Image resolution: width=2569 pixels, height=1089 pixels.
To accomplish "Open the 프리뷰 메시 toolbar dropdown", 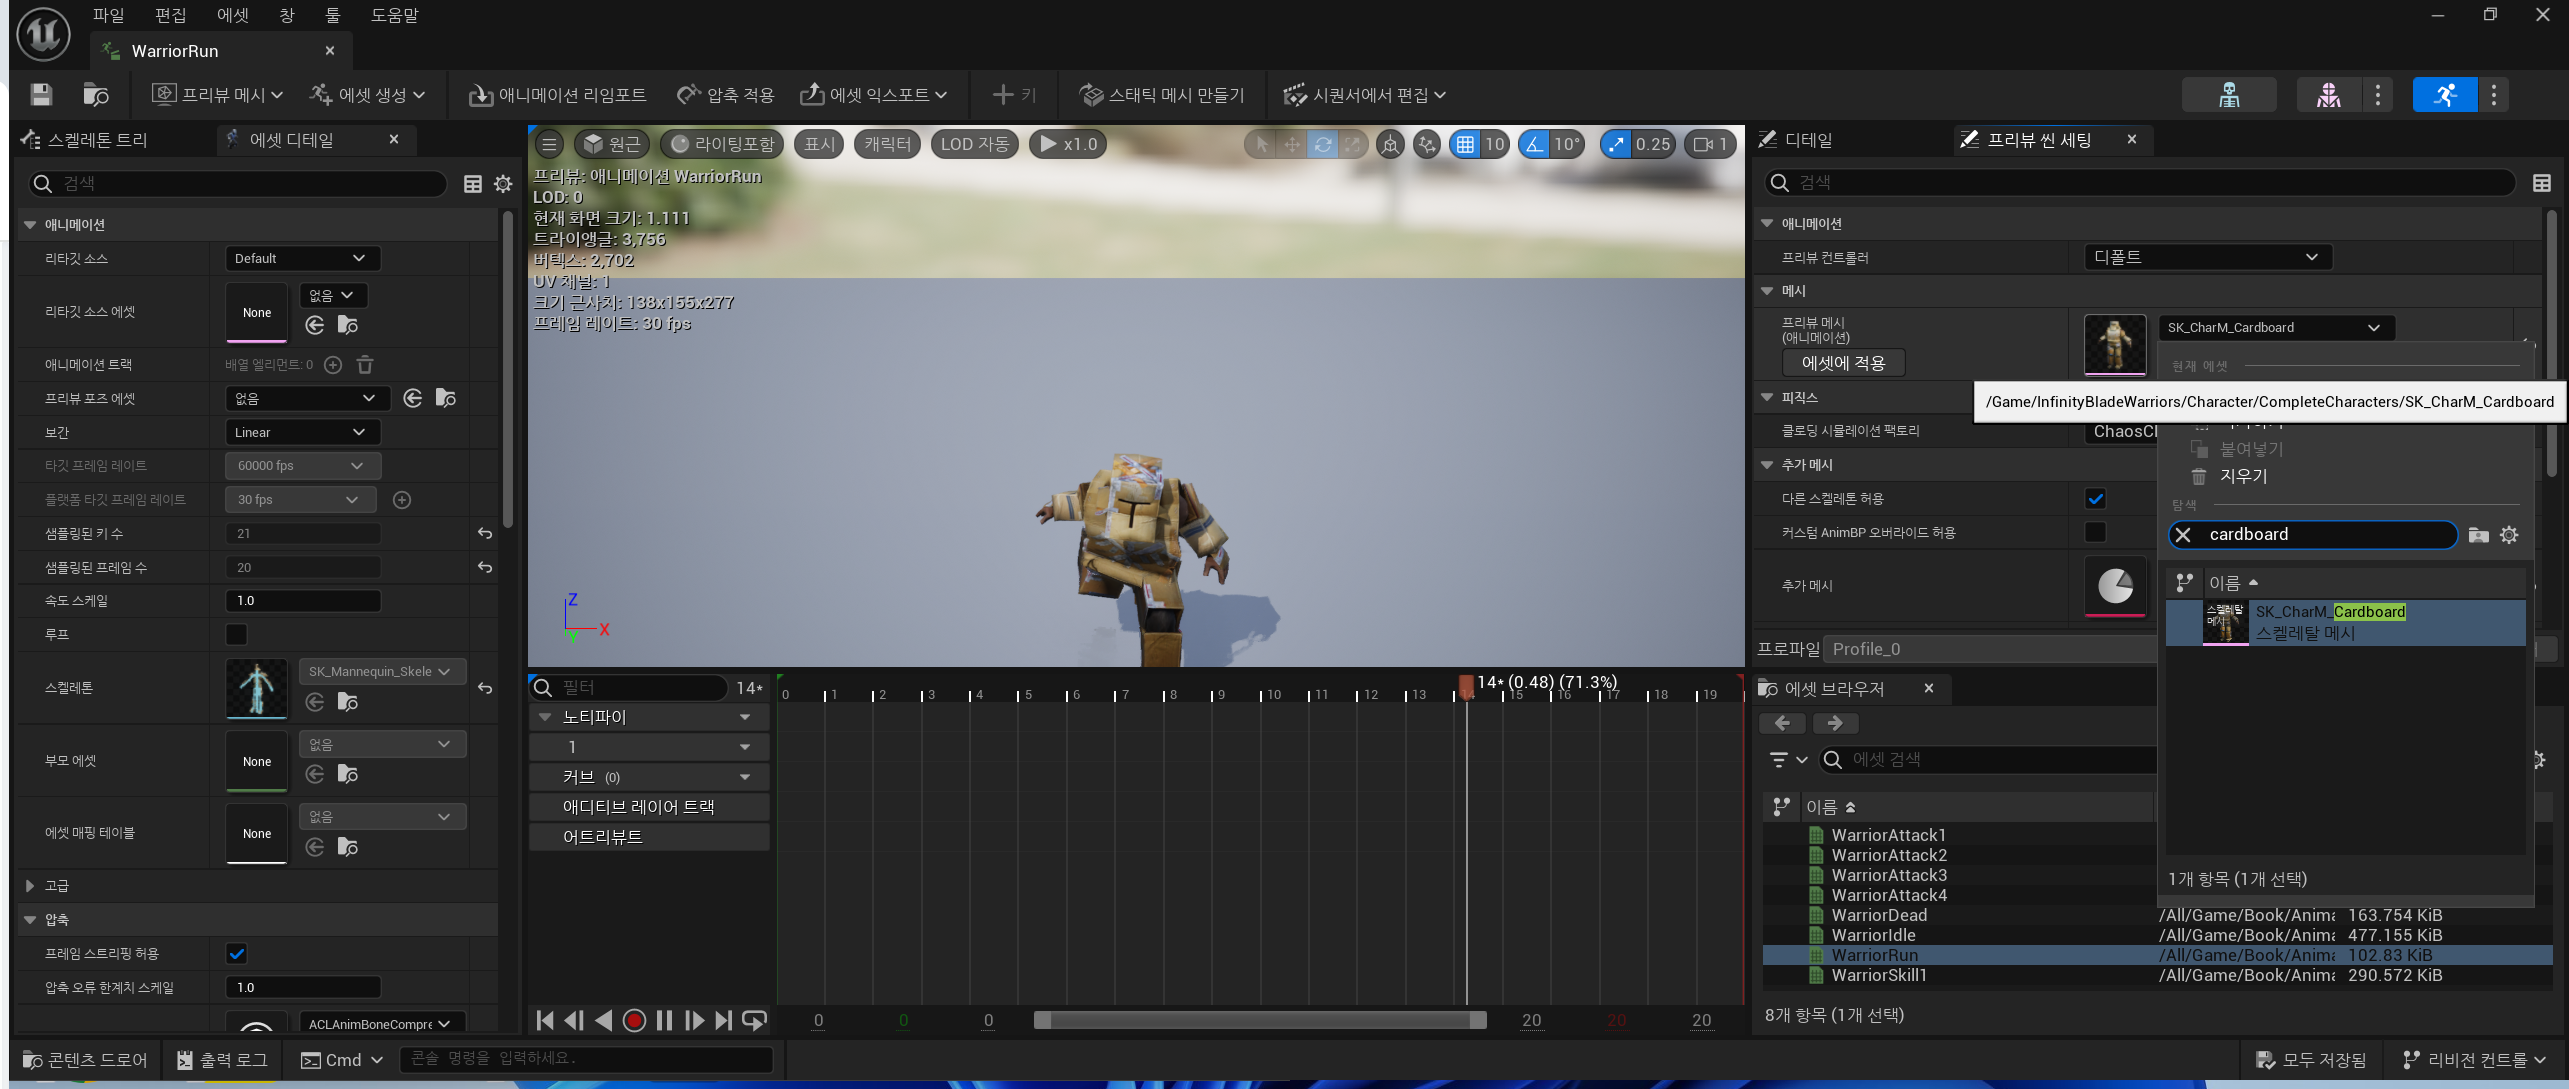I will point(218,95).
